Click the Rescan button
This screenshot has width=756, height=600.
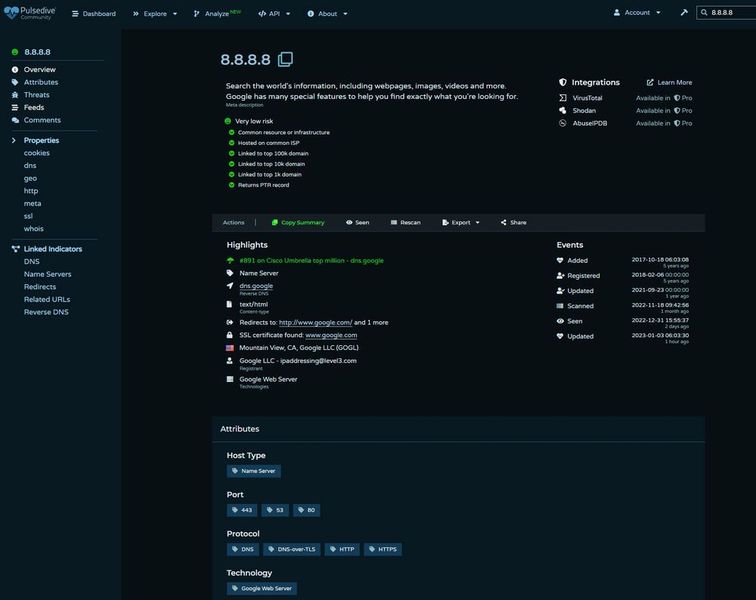[405, 222]
